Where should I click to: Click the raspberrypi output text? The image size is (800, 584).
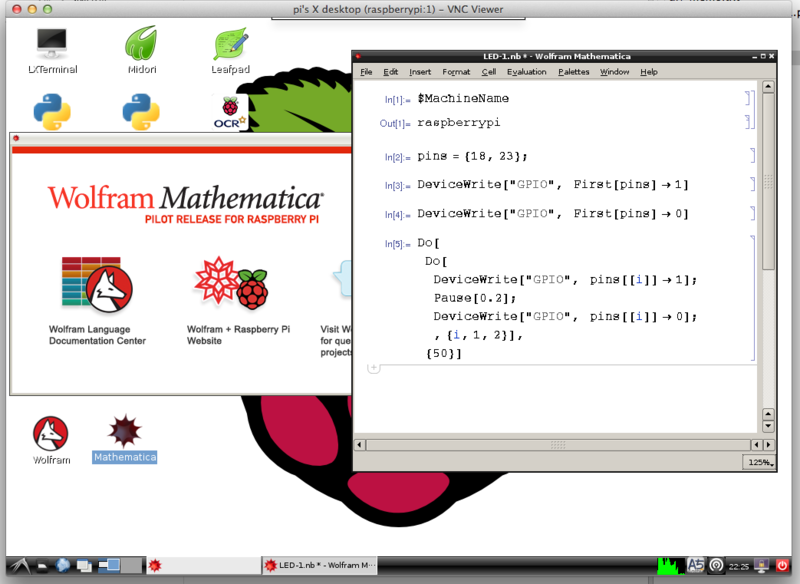pyautogui.click(x=459, y=122)
